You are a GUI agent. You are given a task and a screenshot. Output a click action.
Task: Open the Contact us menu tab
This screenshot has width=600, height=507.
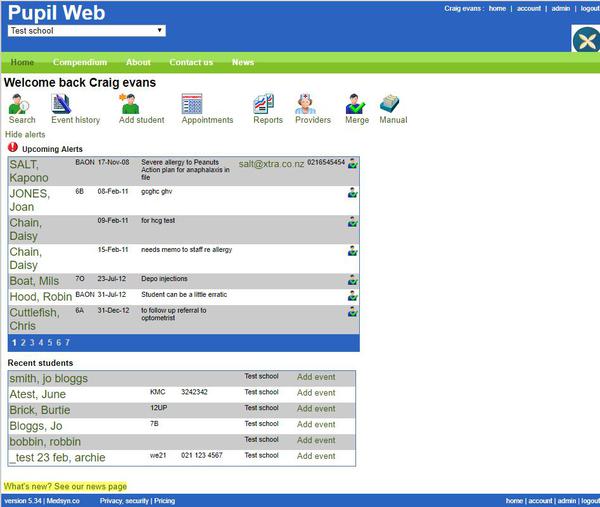coord(191,62)
